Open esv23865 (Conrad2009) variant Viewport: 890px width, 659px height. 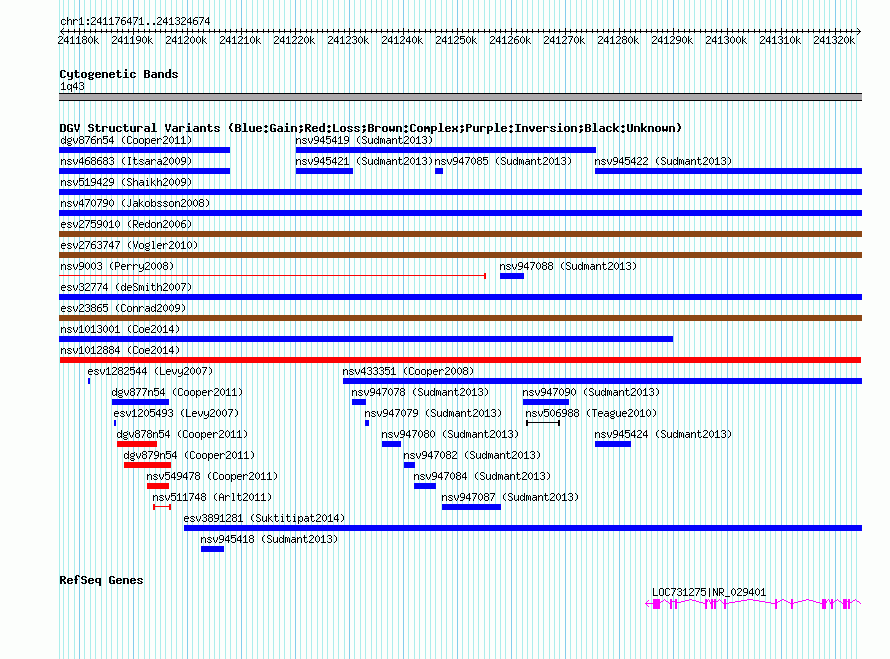(x=123, y=308)
